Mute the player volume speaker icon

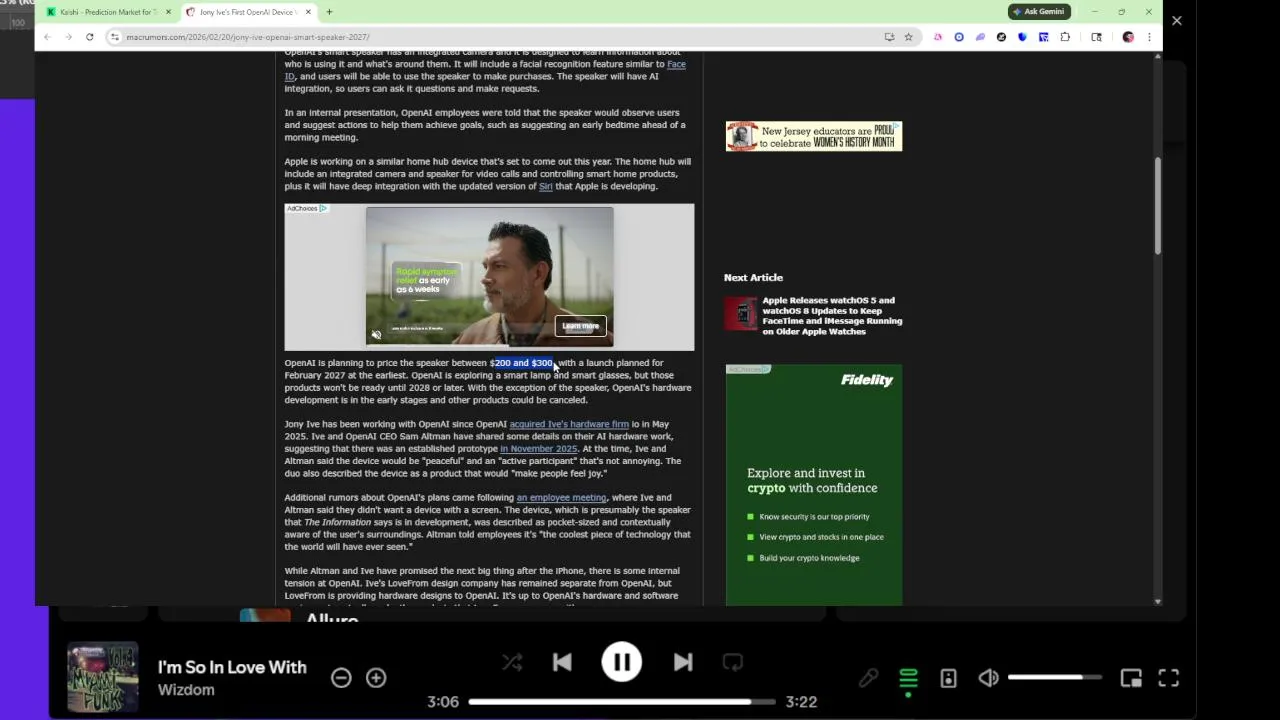click(988, 678)
